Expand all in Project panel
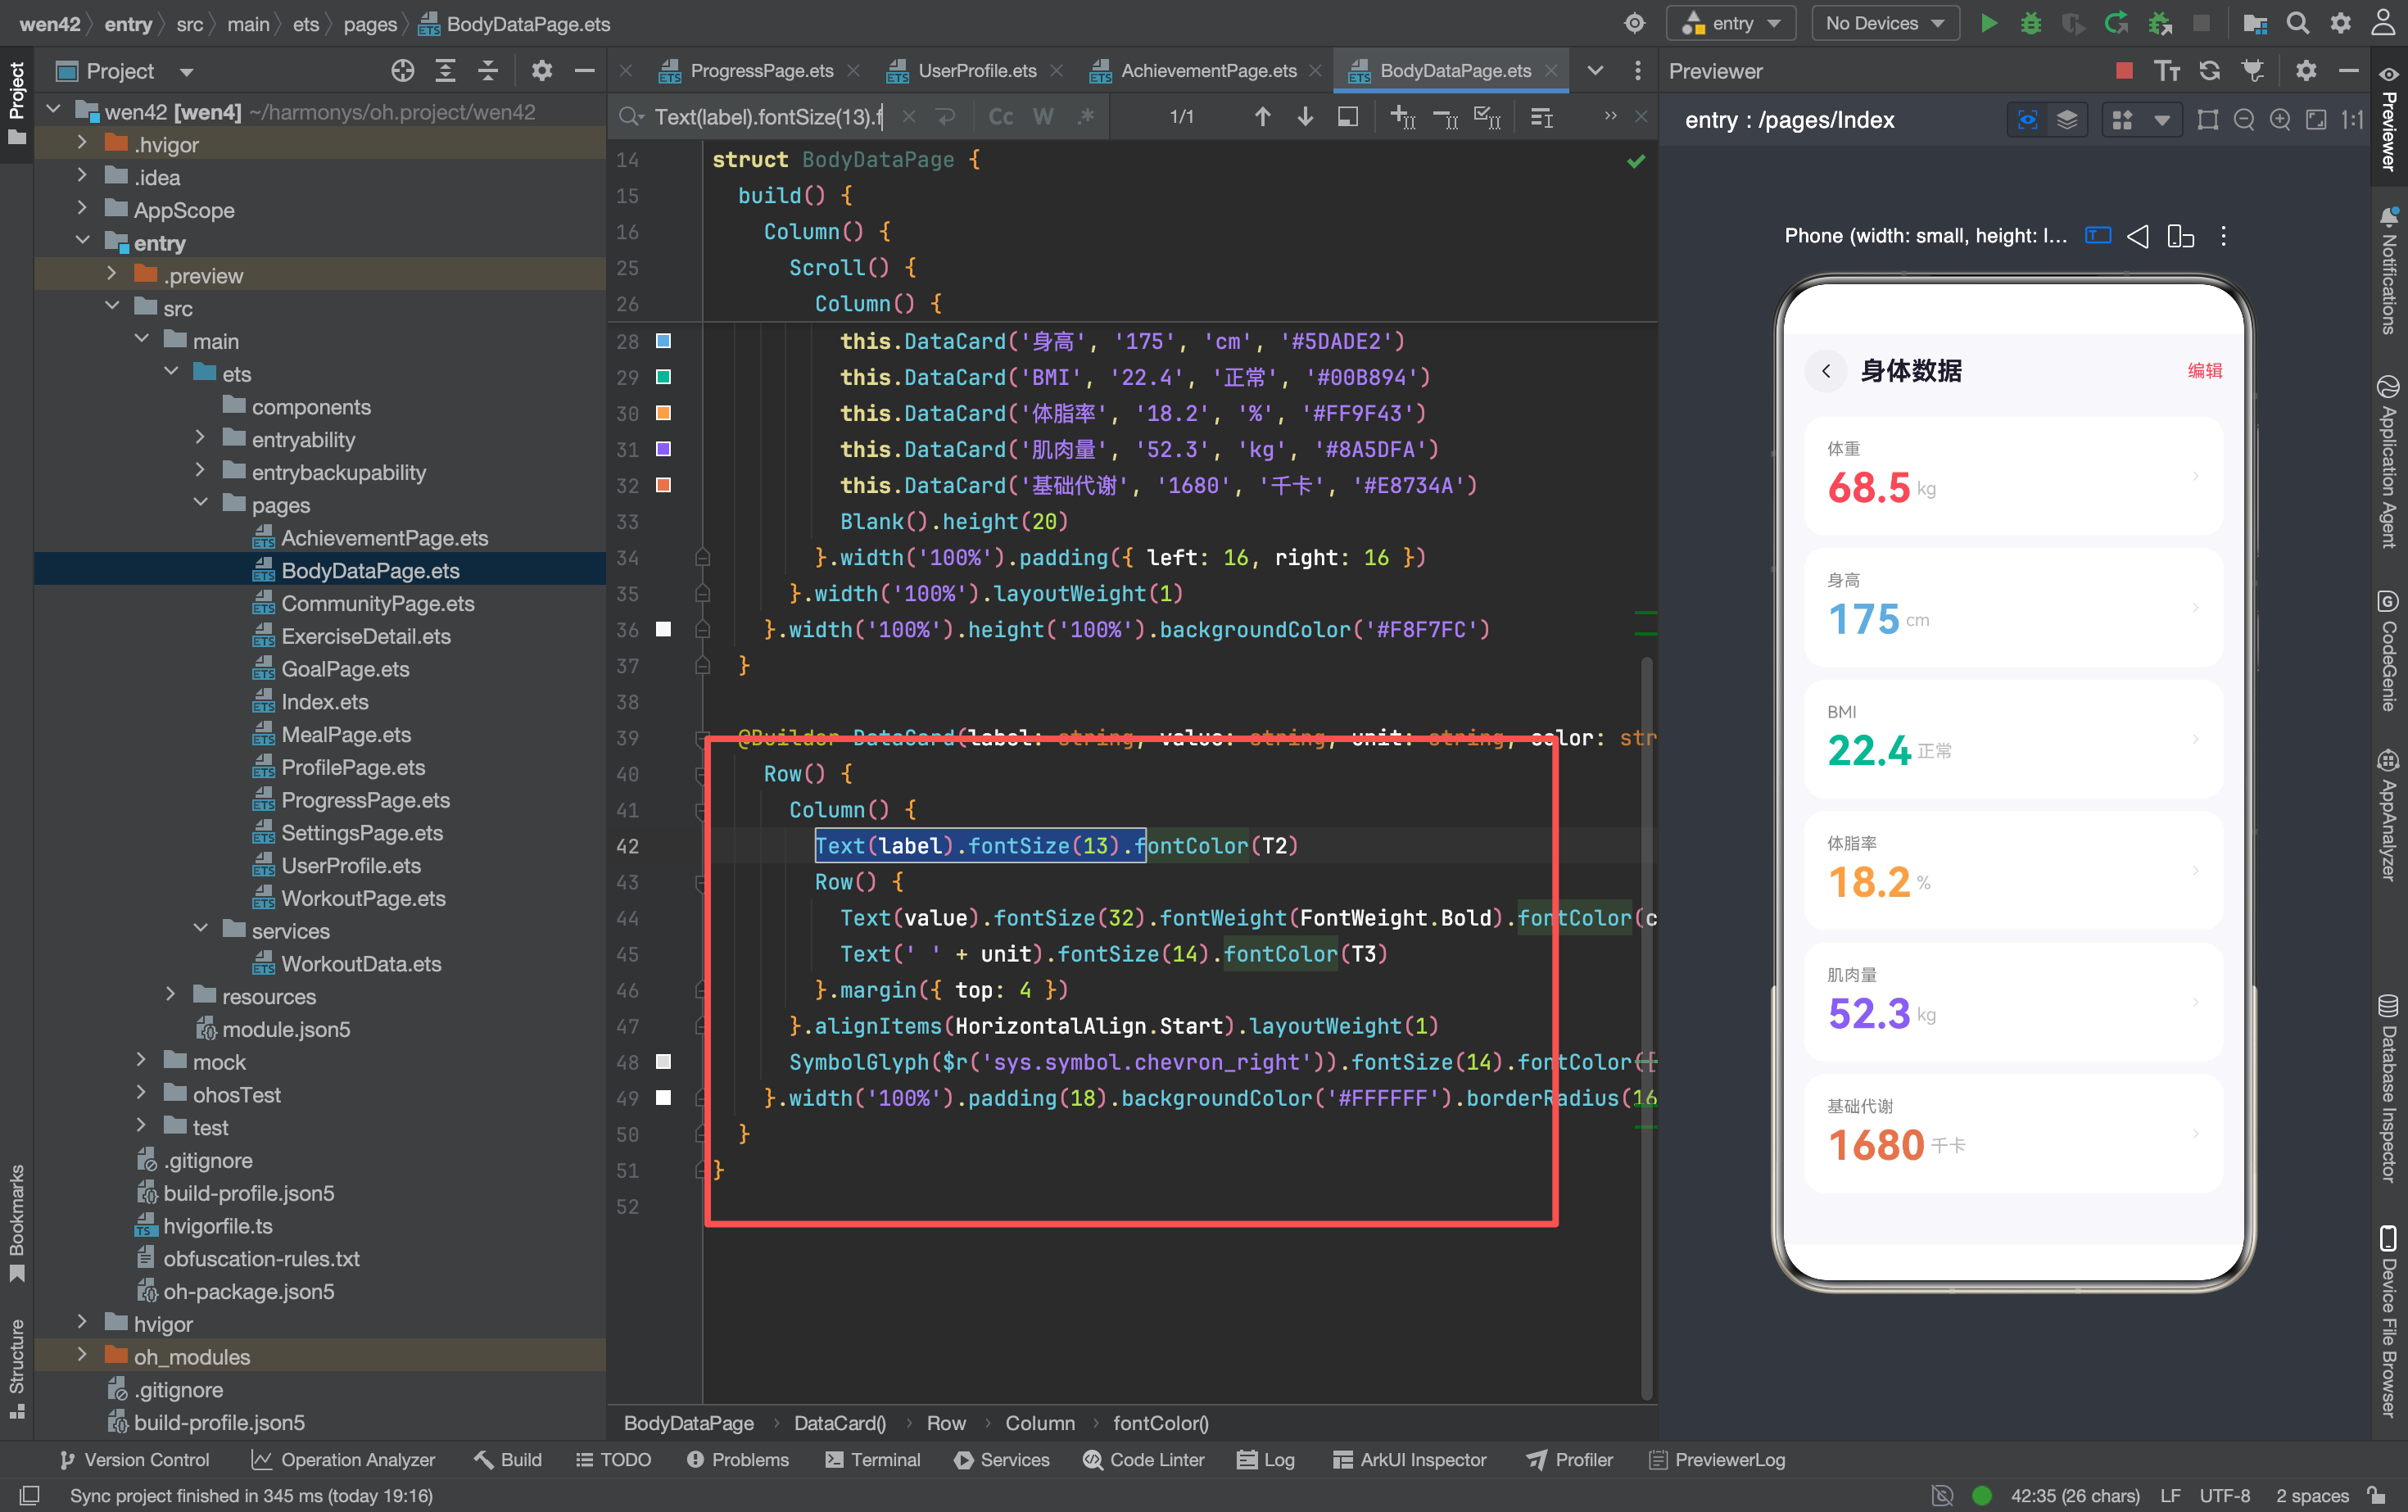Screen dimensions: 2408x1512 coord(445,71)
